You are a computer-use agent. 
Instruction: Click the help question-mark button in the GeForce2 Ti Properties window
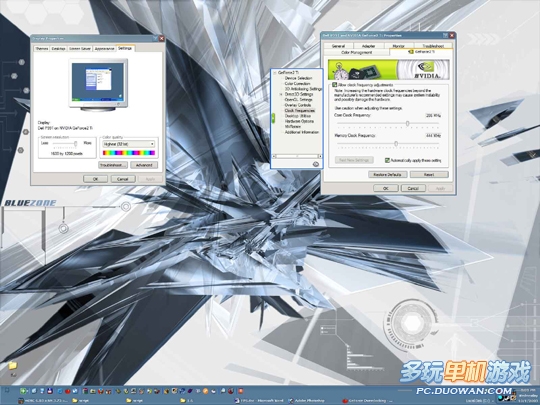446,35
